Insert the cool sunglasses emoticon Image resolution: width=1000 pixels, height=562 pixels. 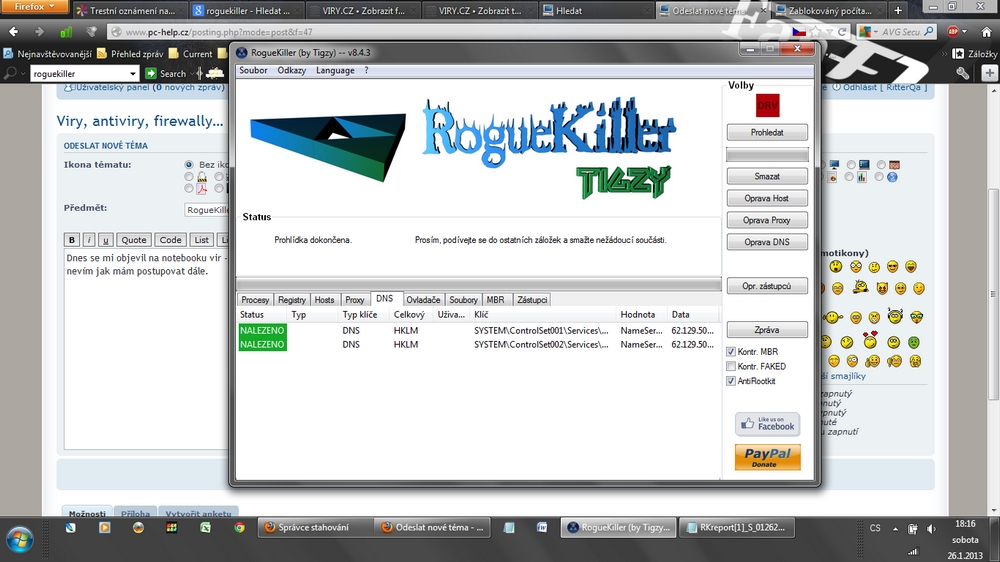click(x=893, y=267)
